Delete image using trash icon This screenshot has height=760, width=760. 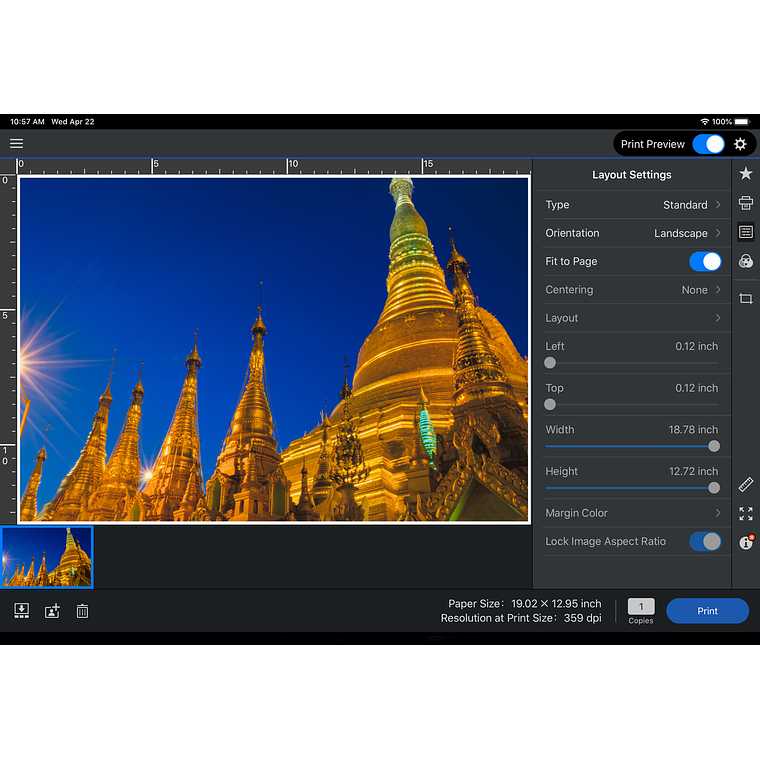[82, 611]
